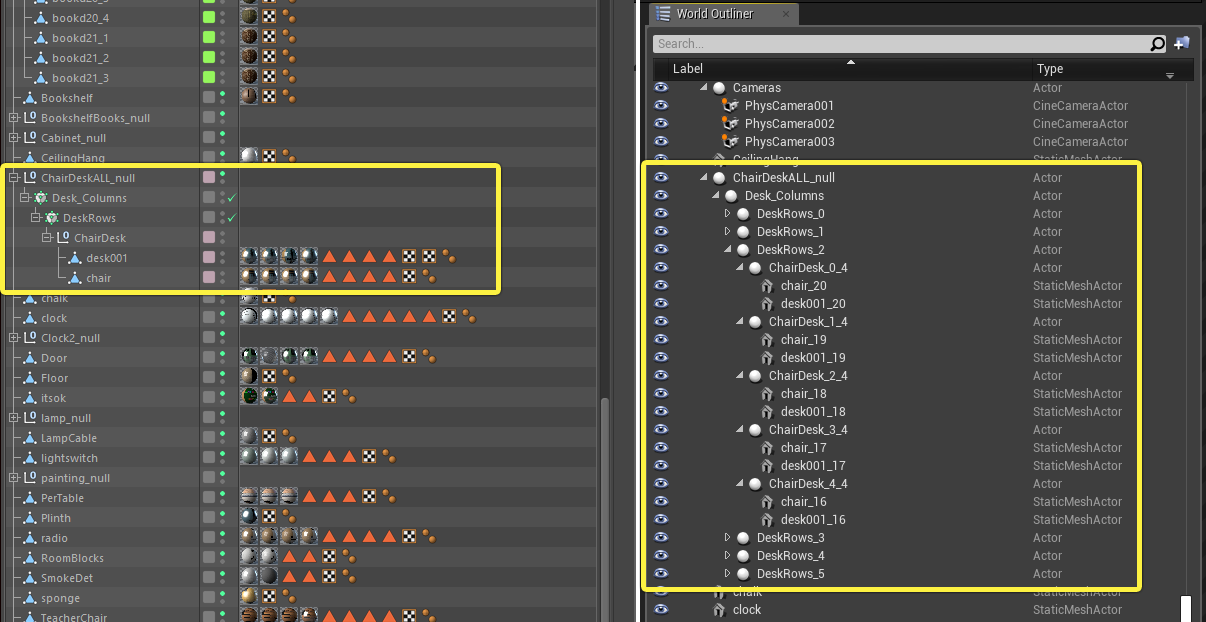
Task: Expand the BookshelfBooks_null hierarchy
Action: [x=14, y=118]
